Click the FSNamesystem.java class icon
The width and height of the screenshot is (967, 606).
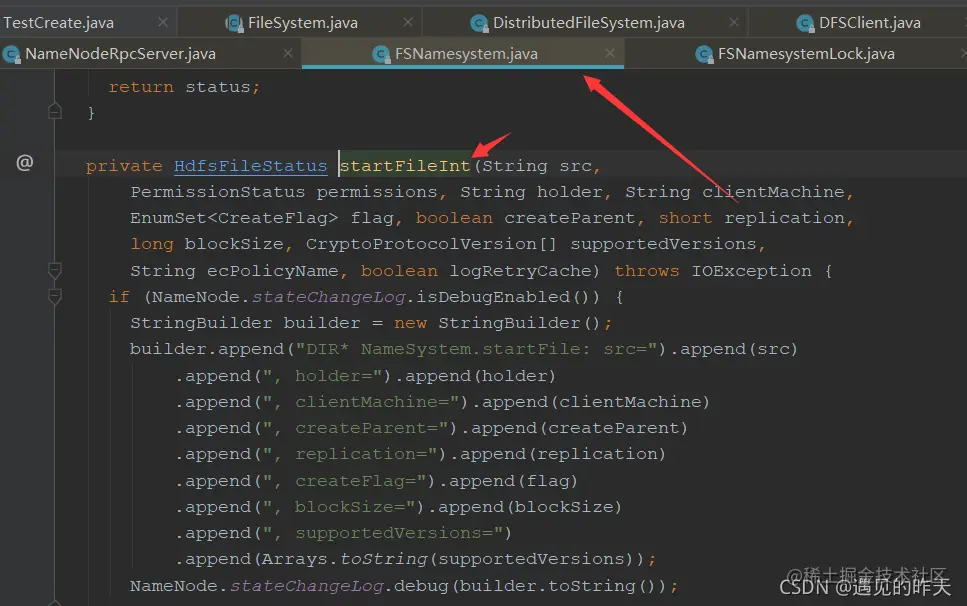click(x=382, y=55)
